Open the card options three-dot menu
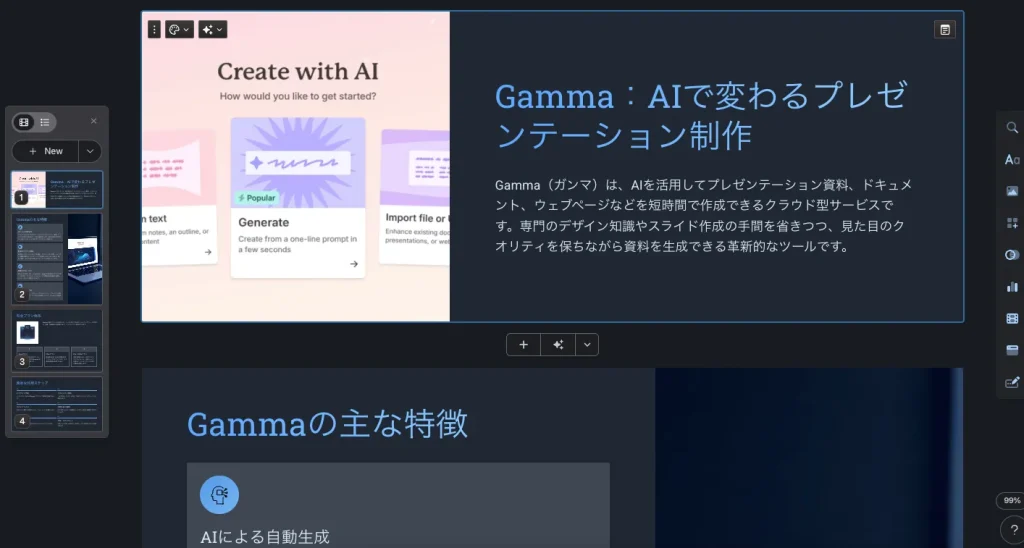Screen dimensions: 1024x548 tap(154, 29)
